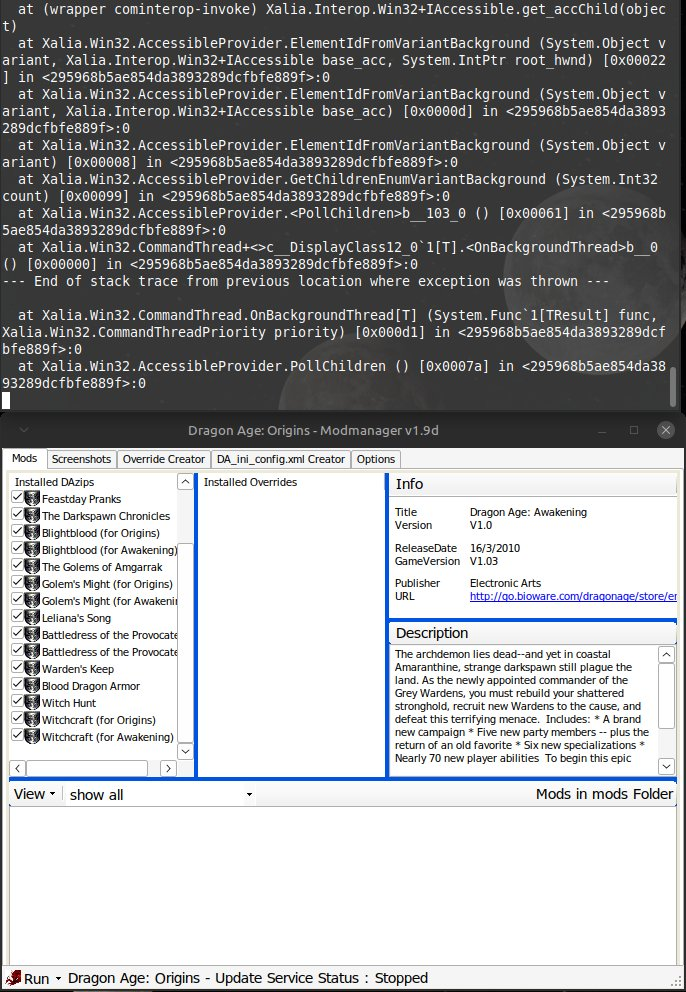Click the Run button
686x992 pixels.
point(28,979)
